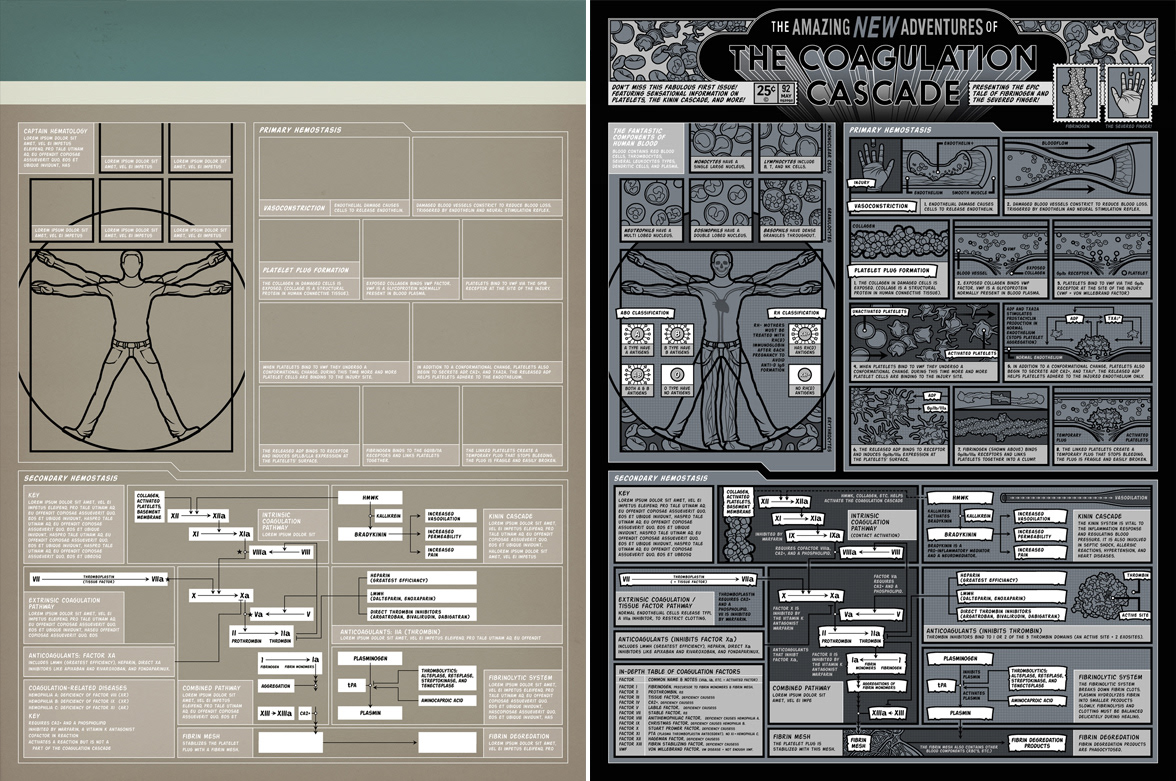This screenshot has height=781, width=1176.
Task: Click the 'IX → IXa' factor box
Action: 816,536
